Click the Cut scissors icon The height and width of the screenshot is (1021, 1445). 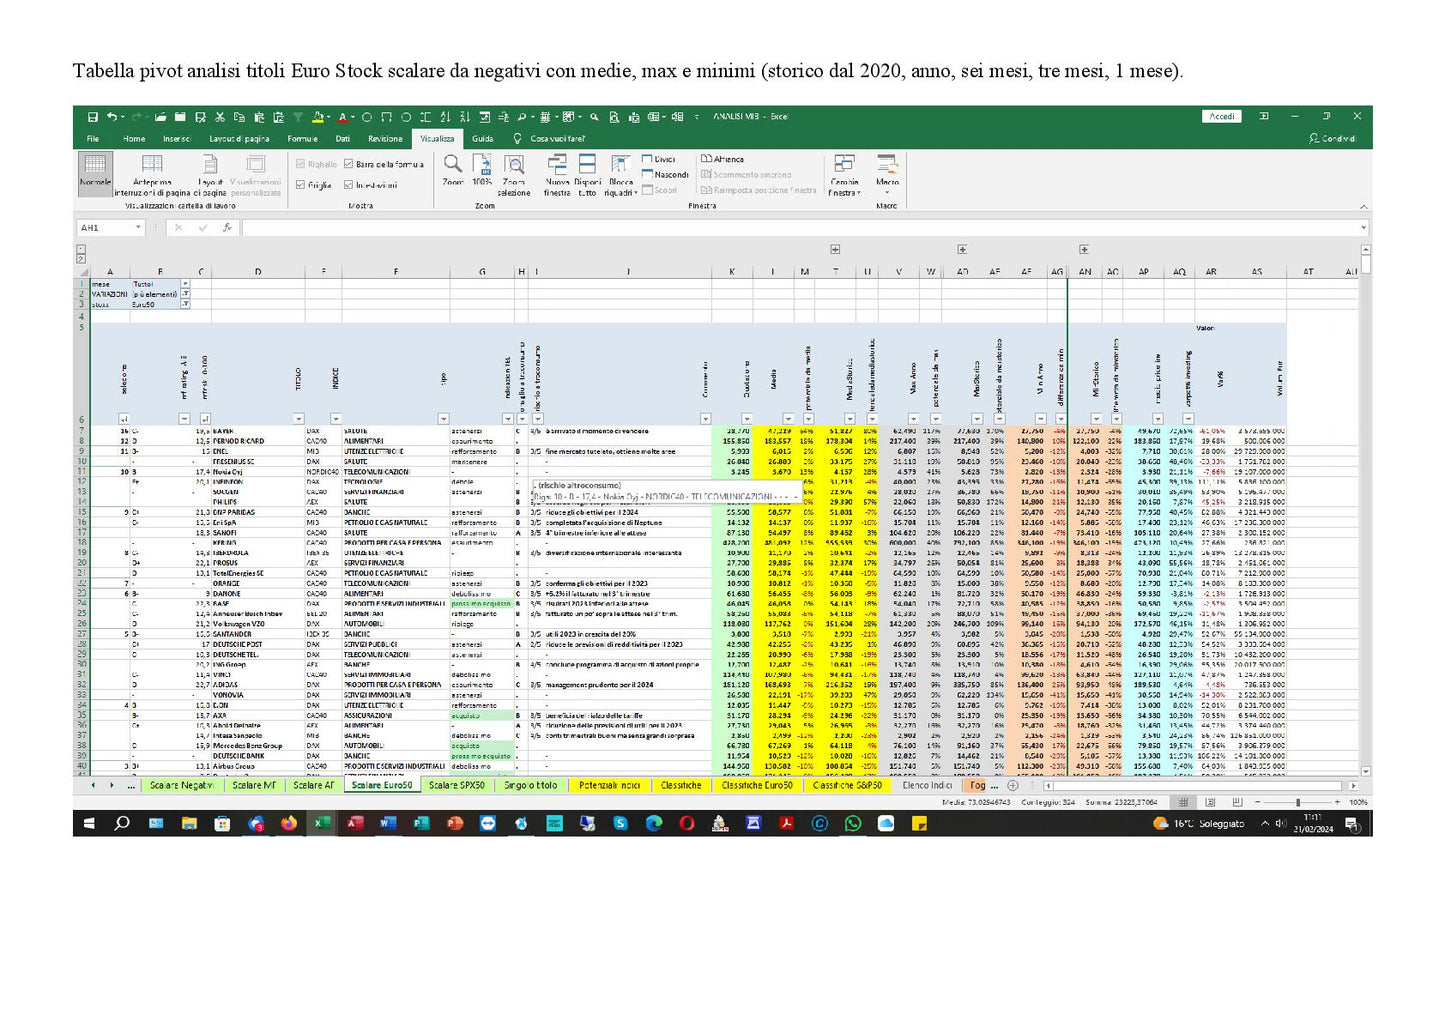click(220, 117)
